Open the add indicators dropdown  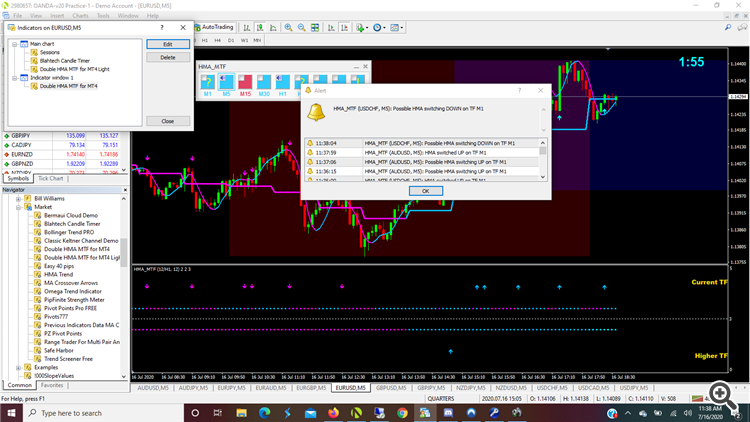362,28
